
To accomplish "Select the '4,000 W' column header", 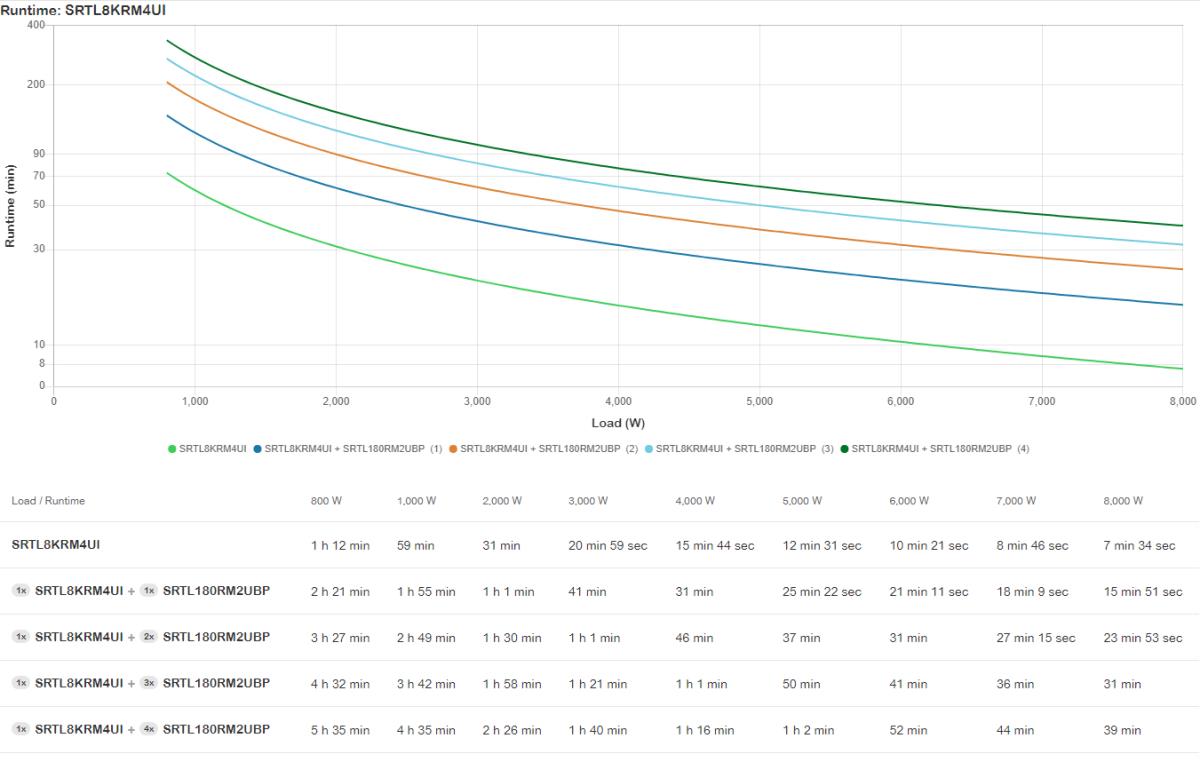I will pos(695,501).
